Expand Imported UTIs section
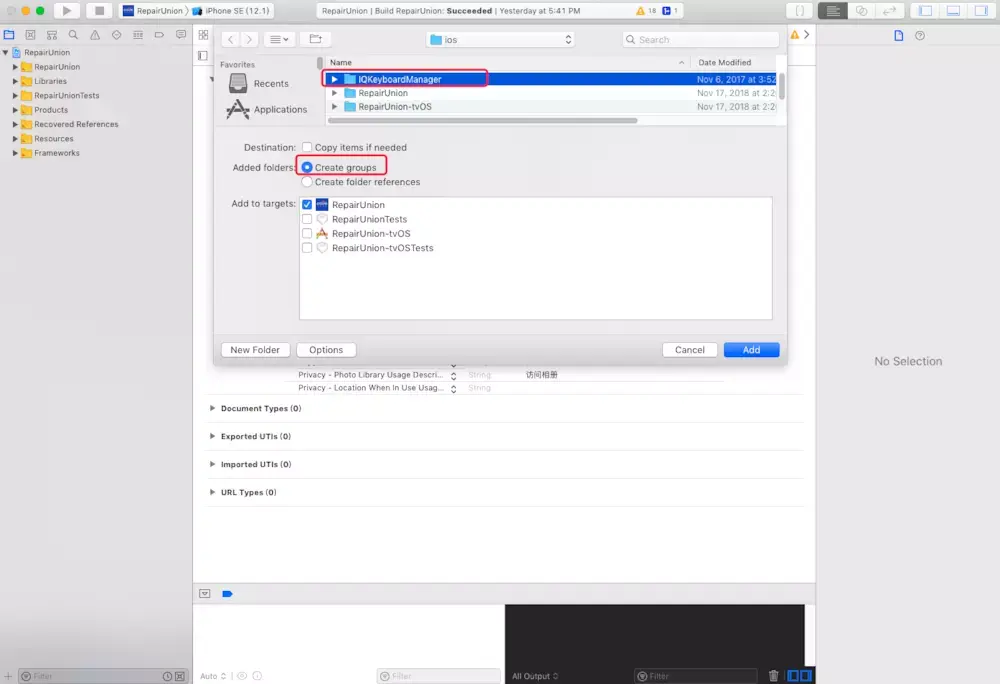Viewport: 1000px width, 684px height. (x=212, y=464)
